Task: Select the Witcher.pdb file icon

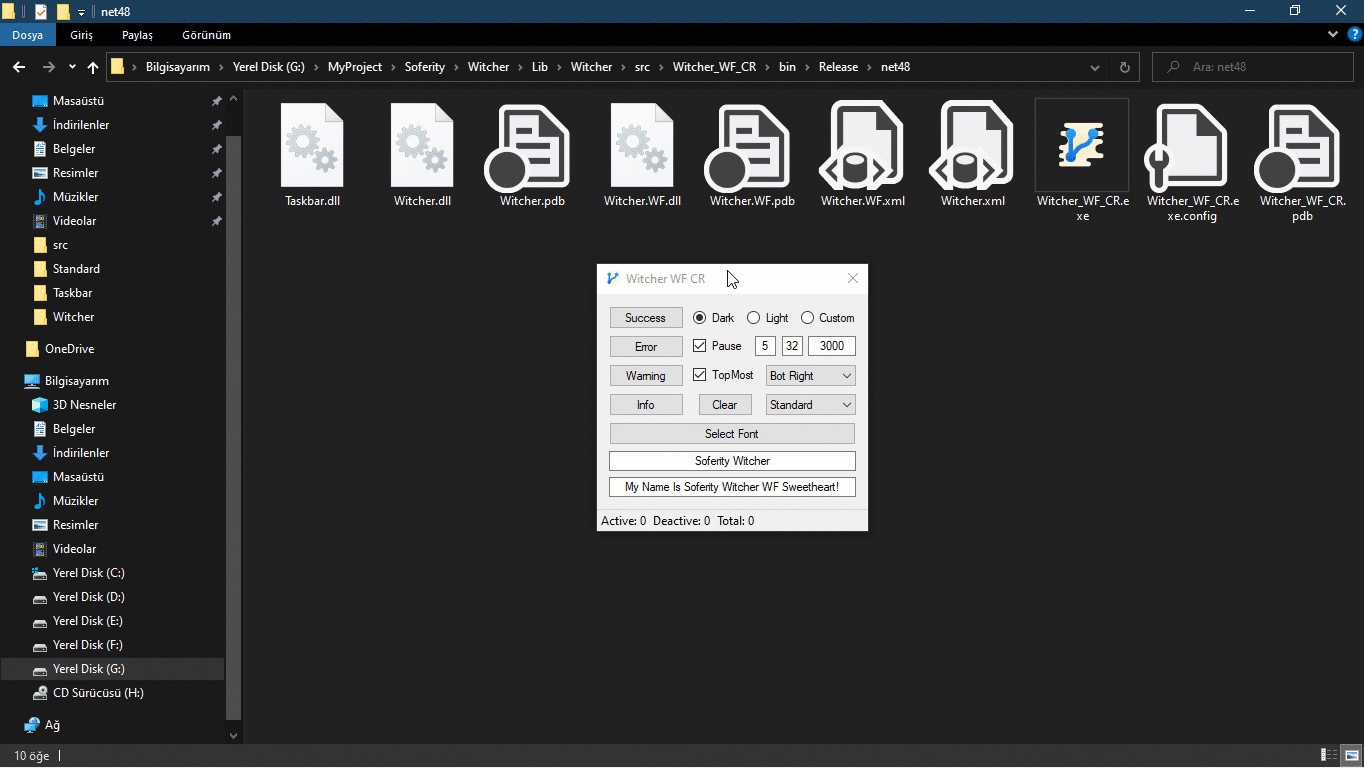Action: click(x=528, y=146)
